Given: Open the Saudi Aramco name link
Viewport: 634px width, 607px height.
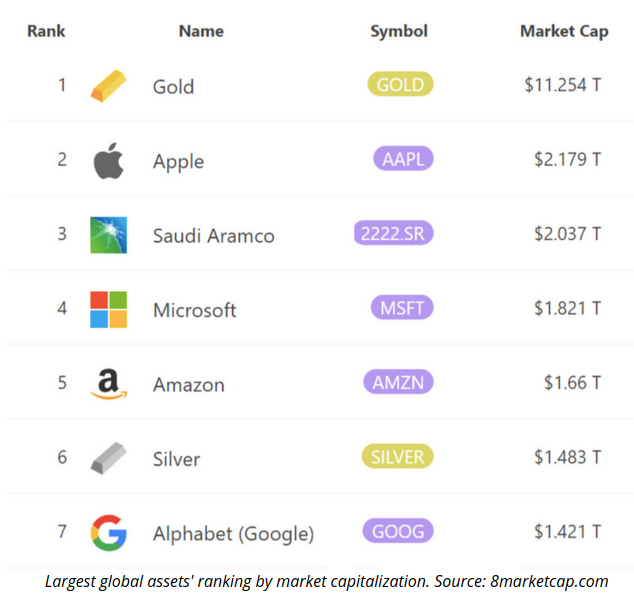Looking at the screenshot, I should [214, 236].
